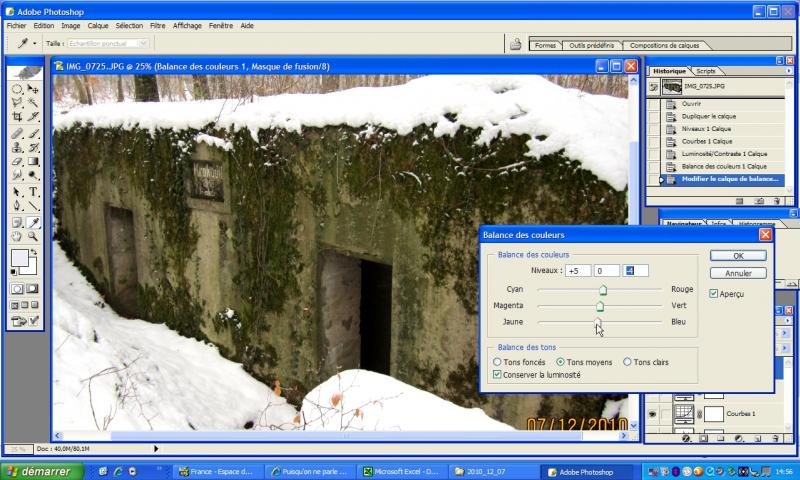This screenshot has height=480, width=800.
Task: Select the Type (T) tool
Action: pos(33,192)
